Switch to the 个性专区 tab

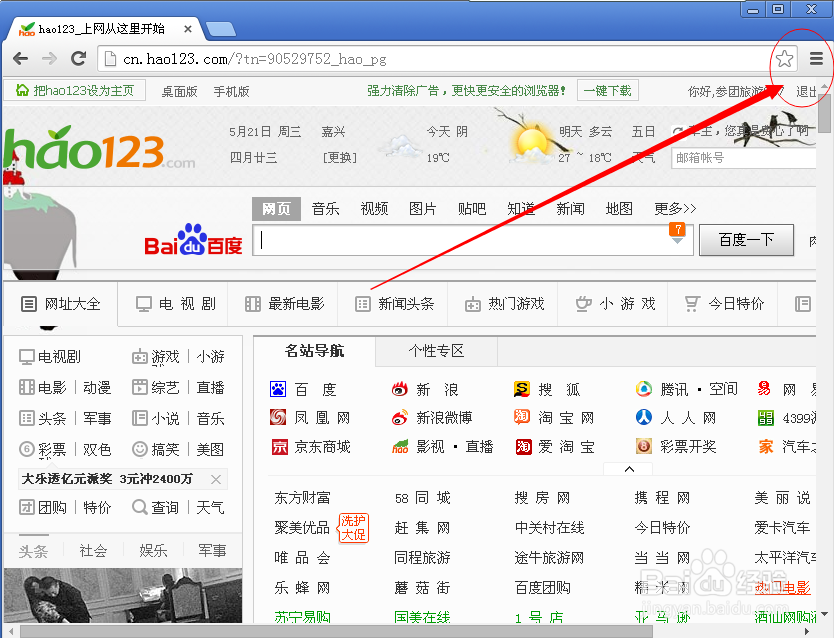[x=436, y=351]
